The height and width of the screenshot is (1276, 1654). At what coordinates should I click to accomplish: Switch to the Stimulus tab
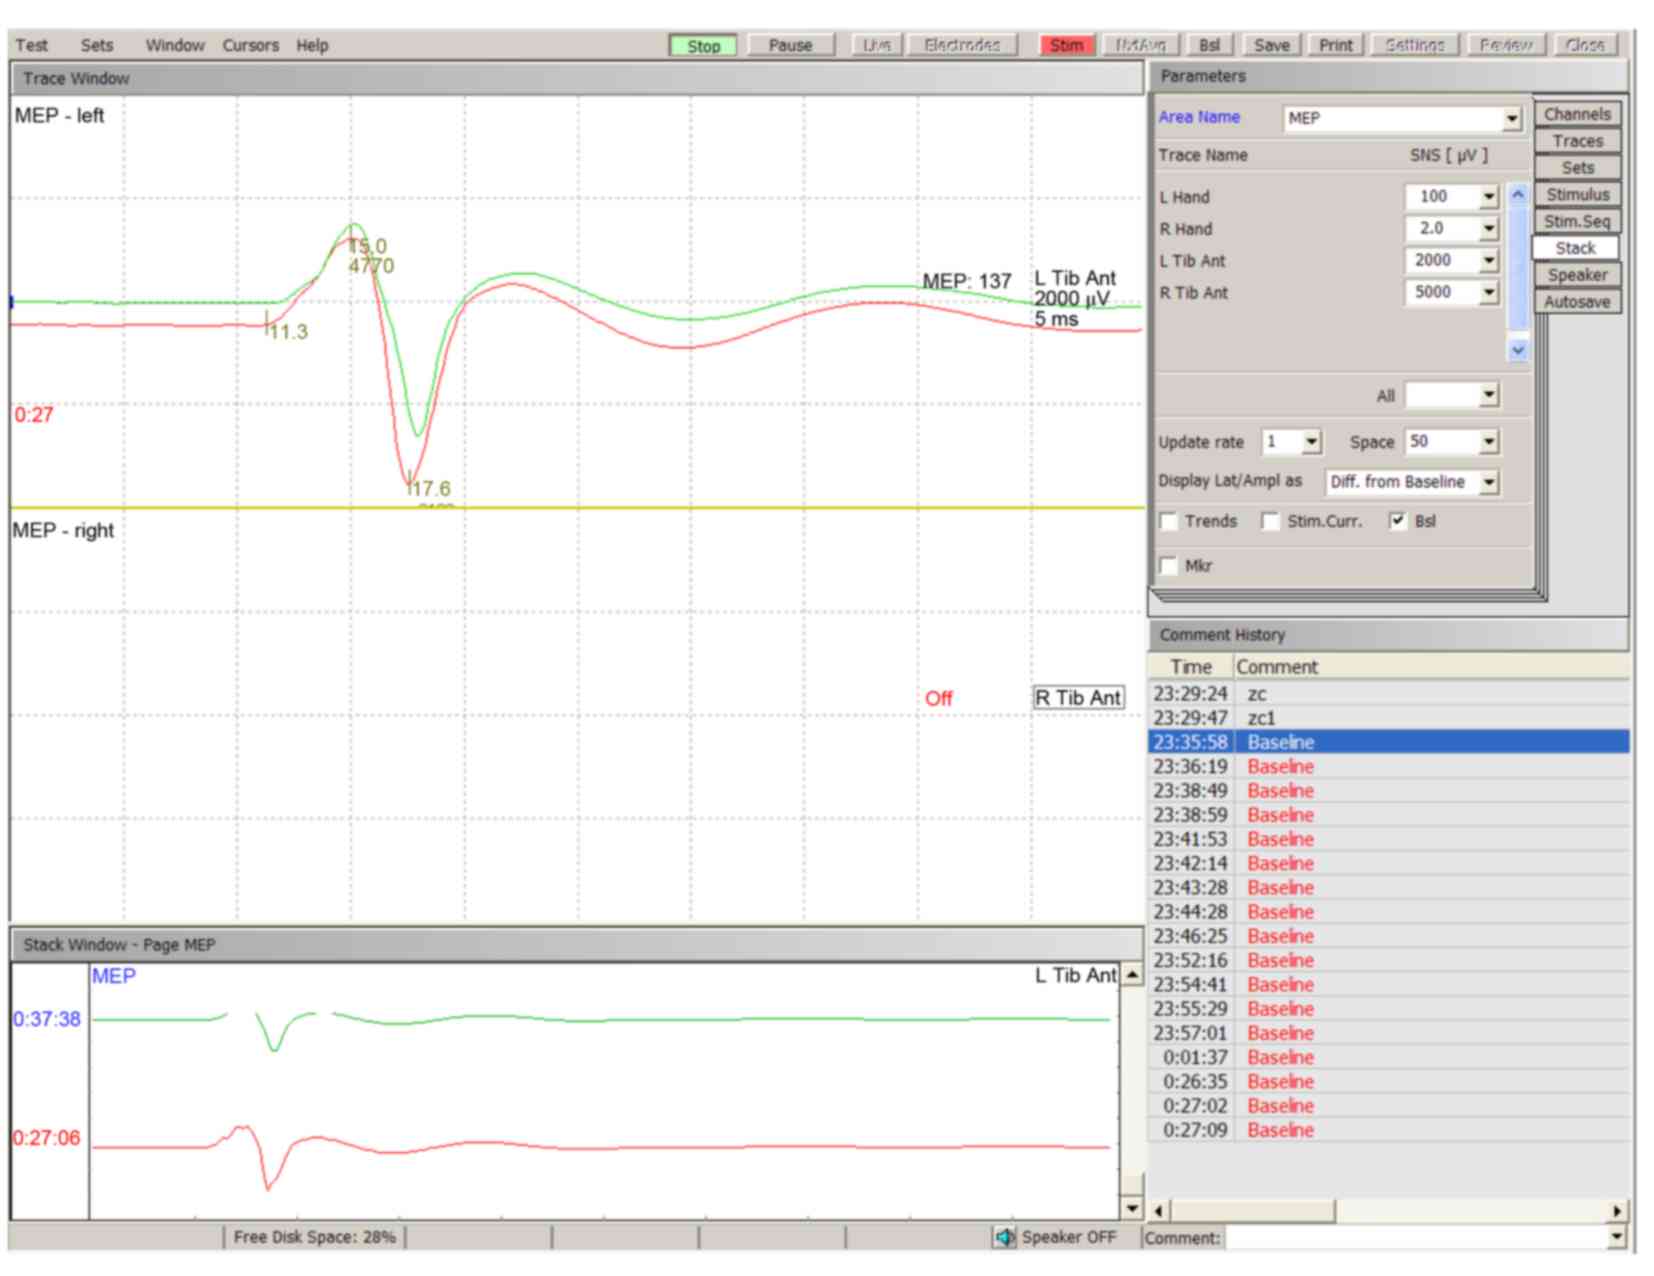[x=1577, y=194]
